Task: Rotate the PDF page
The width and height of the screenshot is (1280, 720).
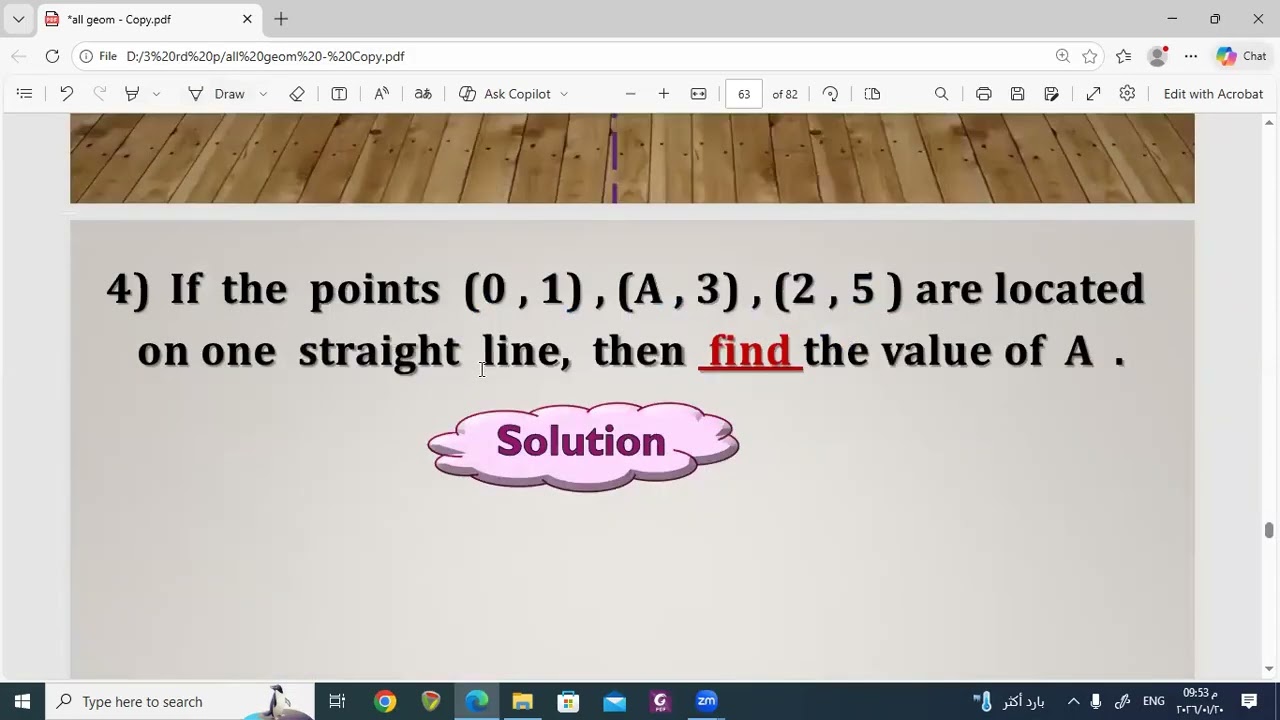Action: [830, 94]
